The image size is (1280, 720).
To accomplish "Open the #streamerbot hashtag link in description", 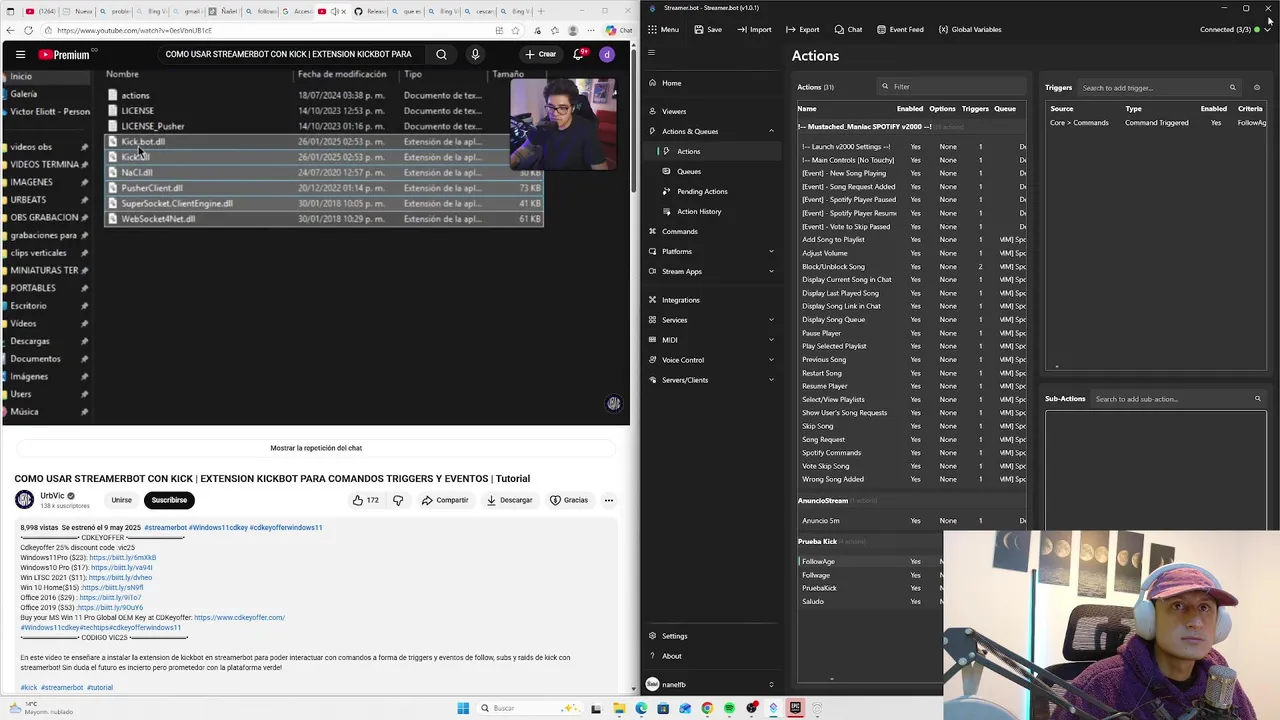I will point(62,688).
